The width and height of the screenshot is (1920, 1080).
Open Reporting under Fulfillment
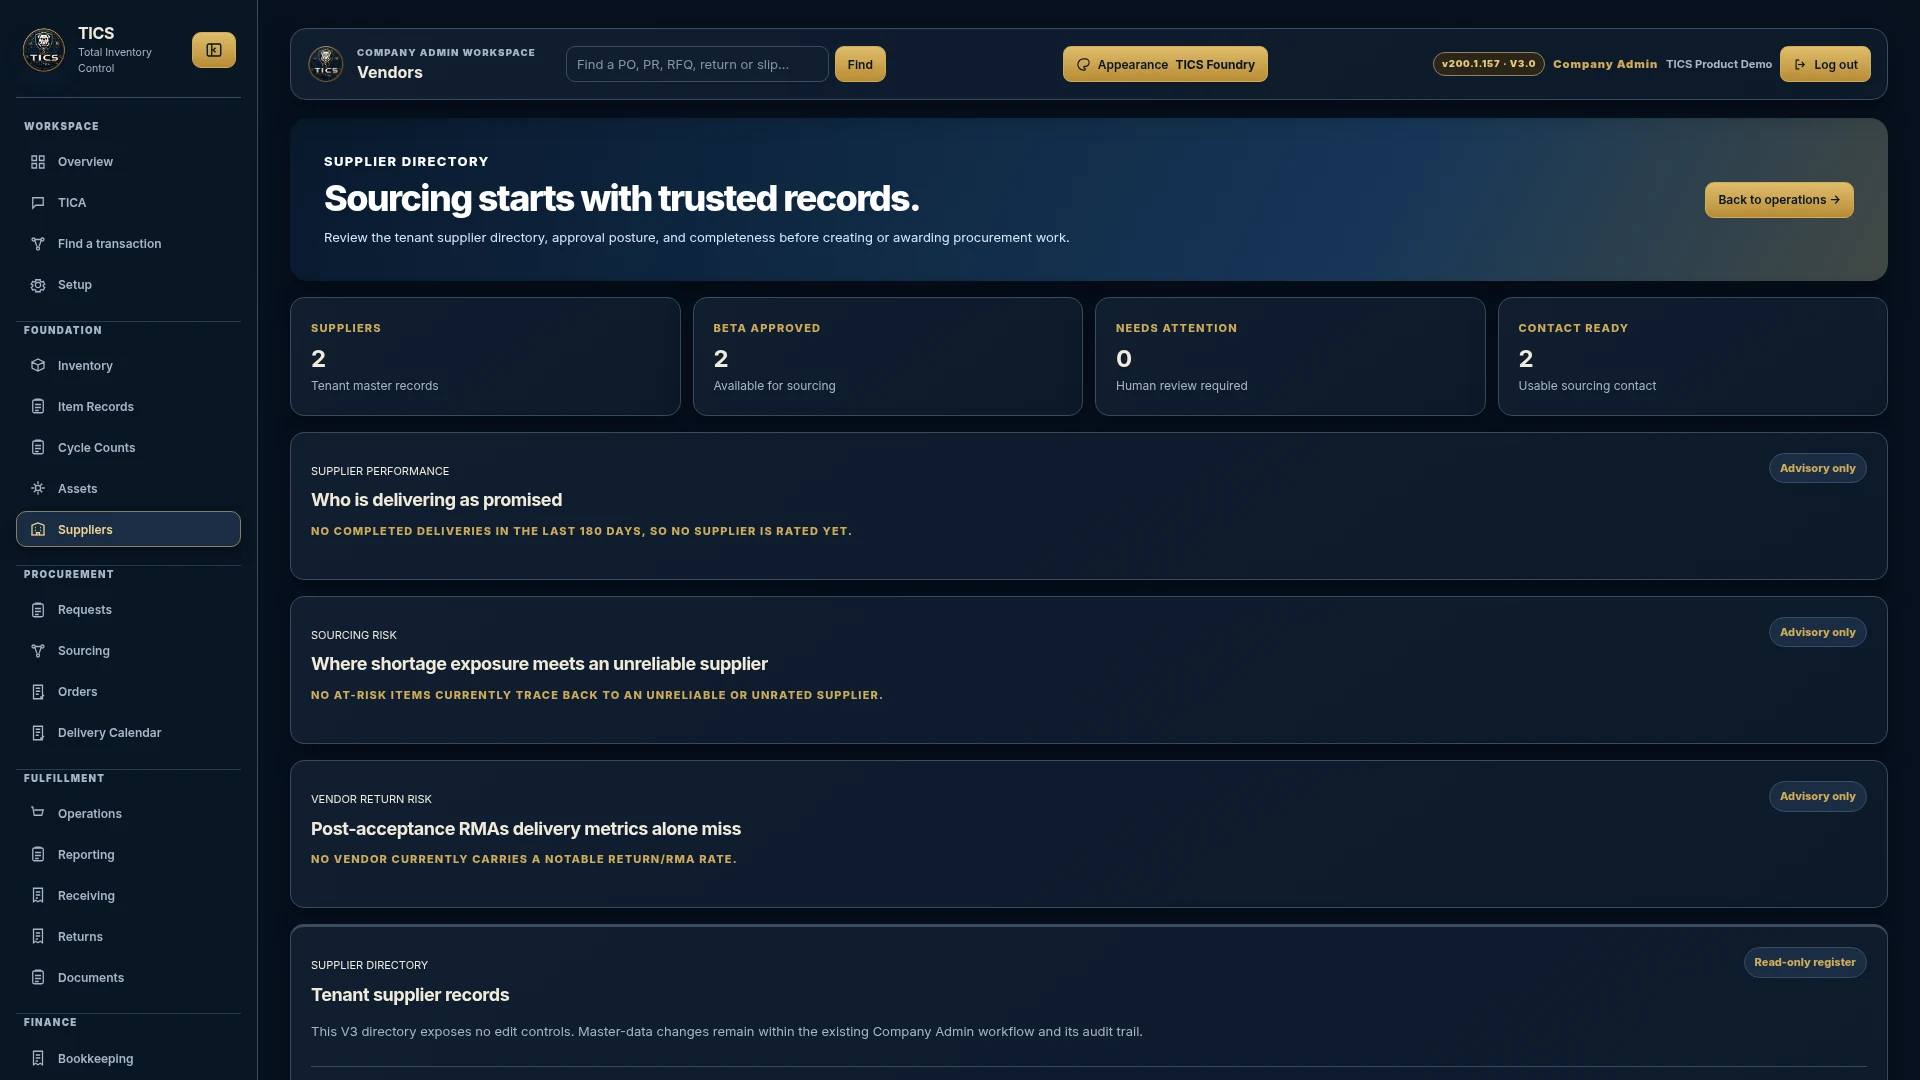128,855
